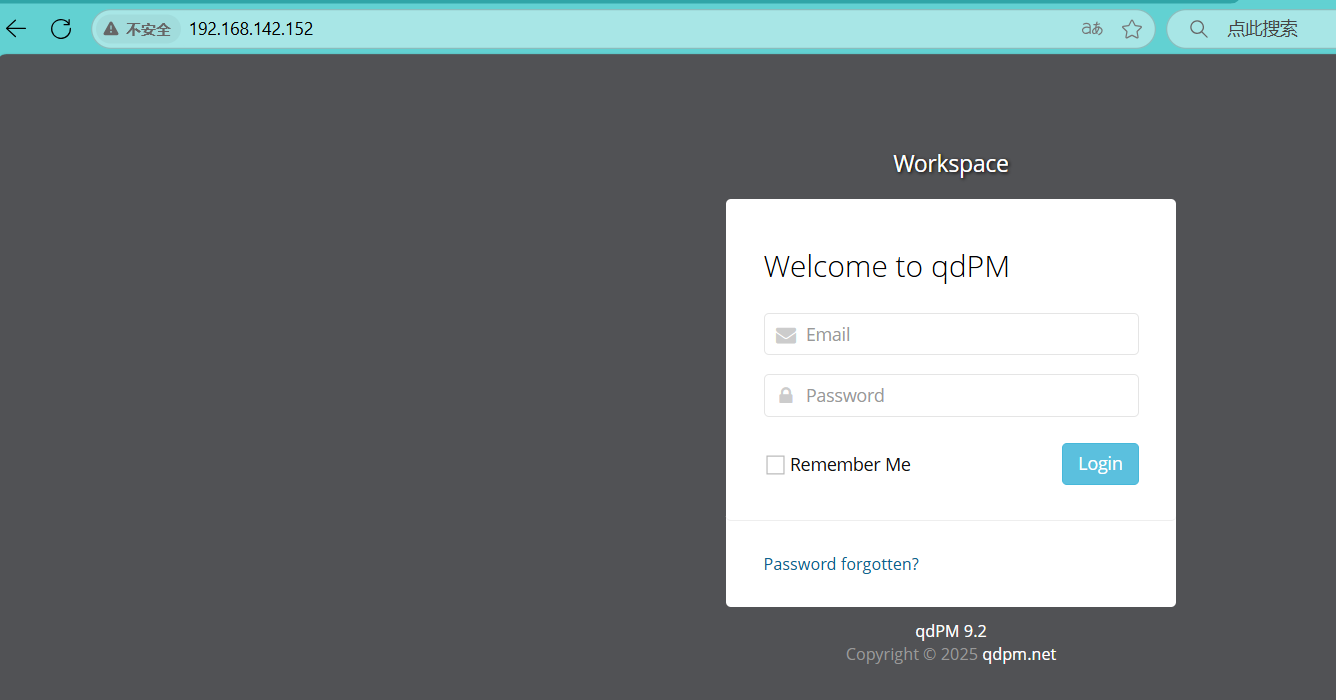Submit with the Login button
The image size is (1336, 700).
pos(1100,464)
